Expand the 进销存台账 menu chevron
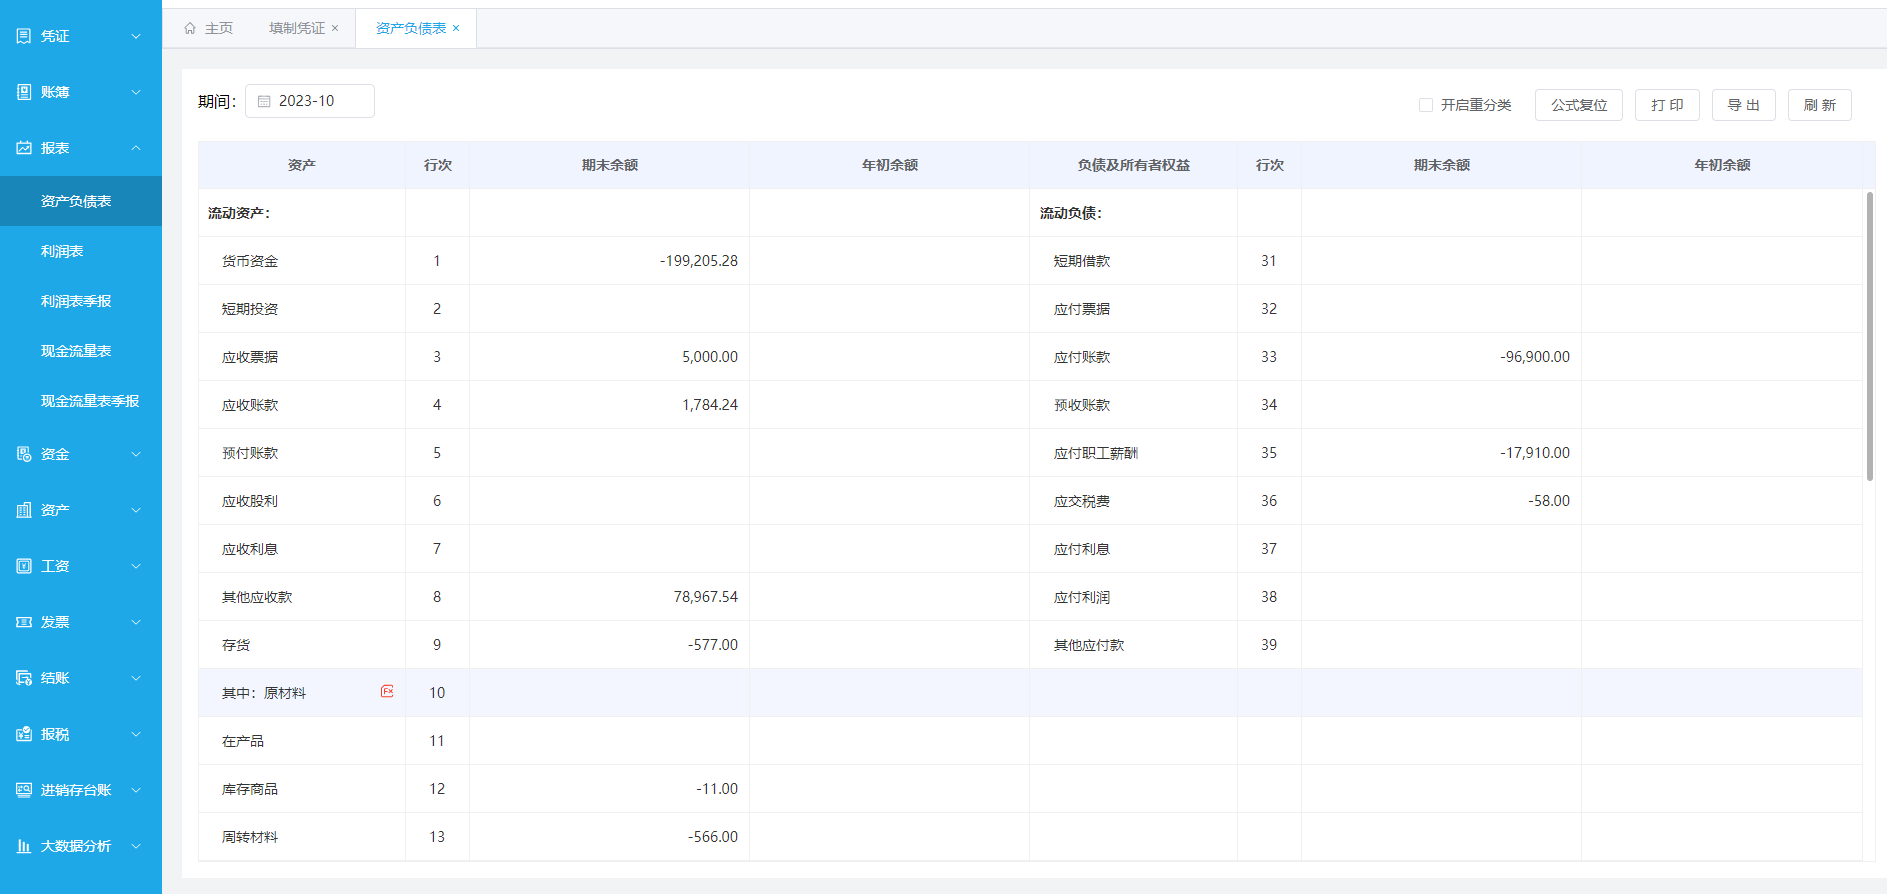The height and width of the screenshot is (894, 1887). tap(136, 790)
